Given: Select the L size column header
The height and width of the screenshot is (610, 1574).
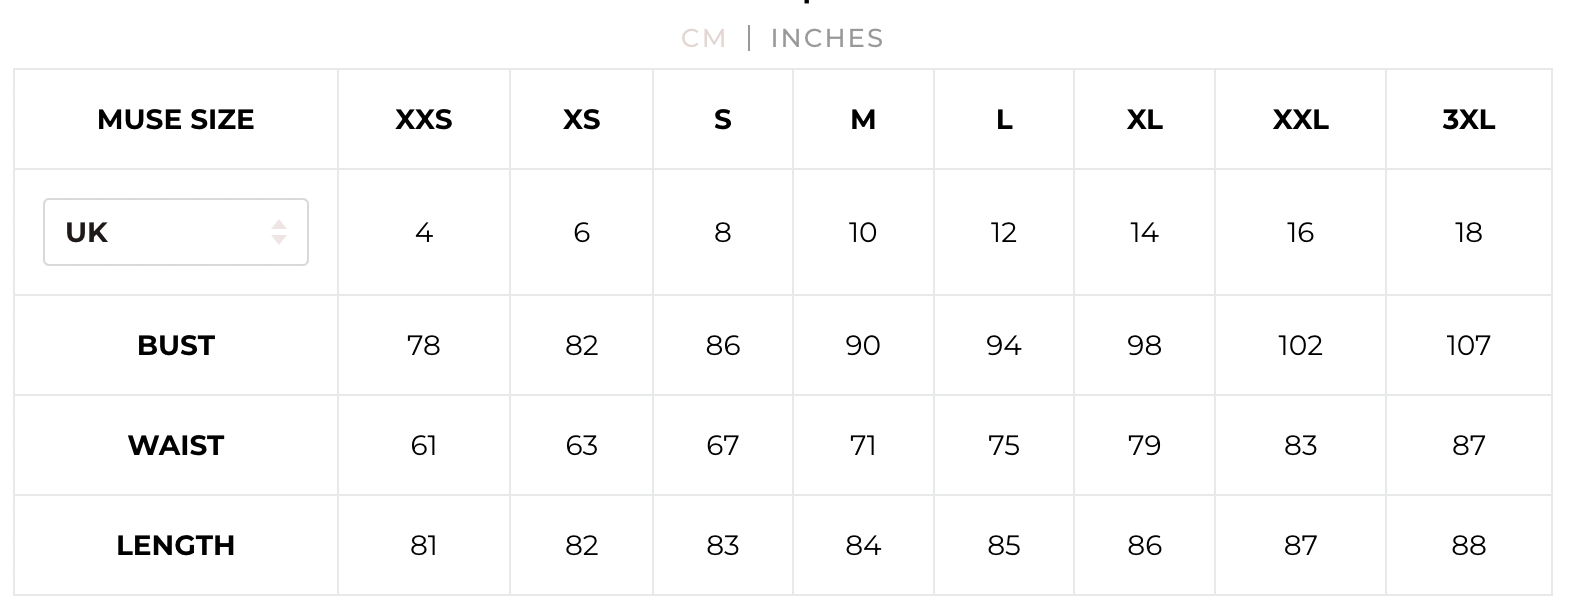Looking at the screenshot, I should pyautogui.click(x=1004, y=120).
